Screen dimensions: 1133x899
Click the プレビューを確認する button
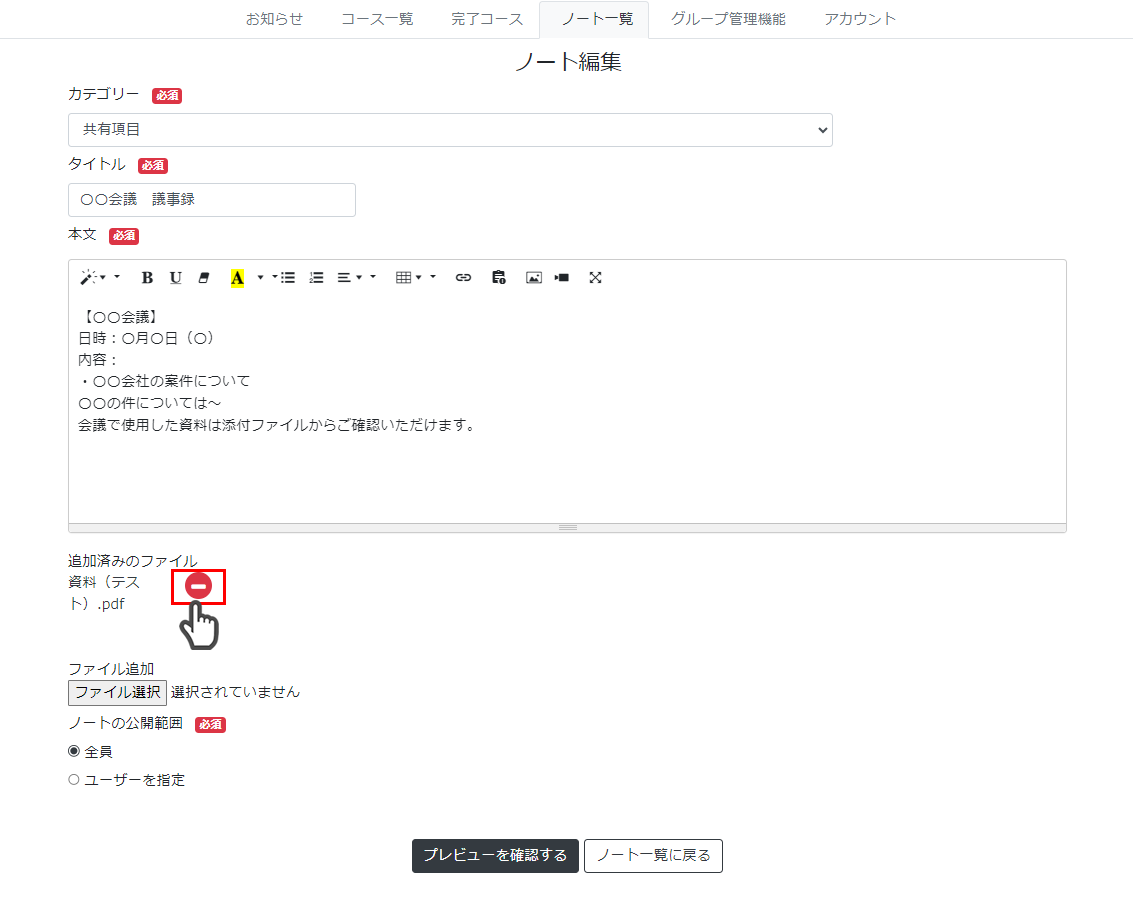(x=495, y=856)
